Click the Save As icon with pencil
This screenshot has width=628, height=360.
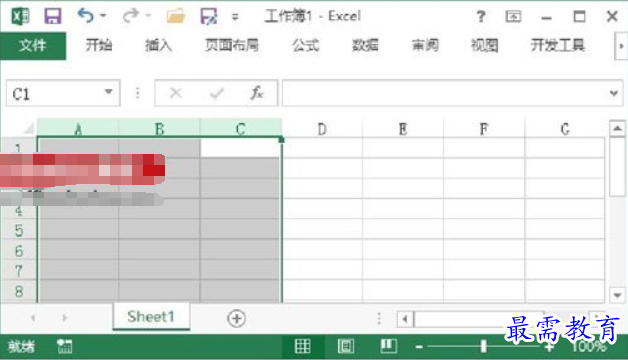coord(208,16)
